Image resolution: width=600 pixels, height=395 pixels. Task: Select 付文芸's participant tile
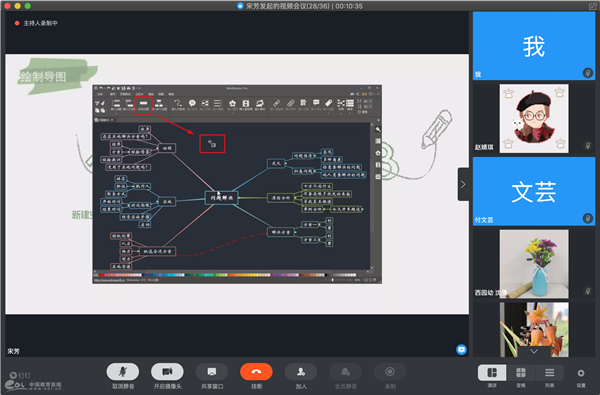point(534,191)
